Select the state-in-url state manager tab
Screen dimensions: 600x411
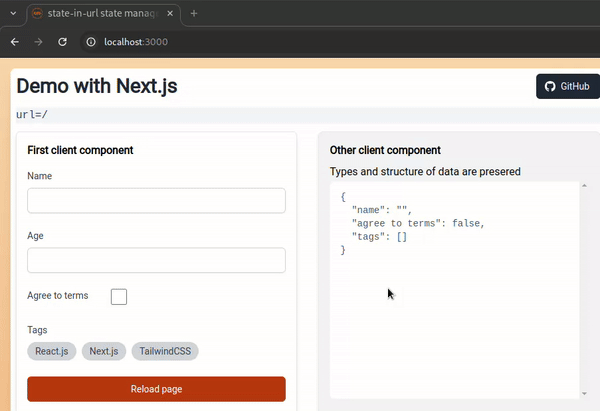click(x=104, y=14)
